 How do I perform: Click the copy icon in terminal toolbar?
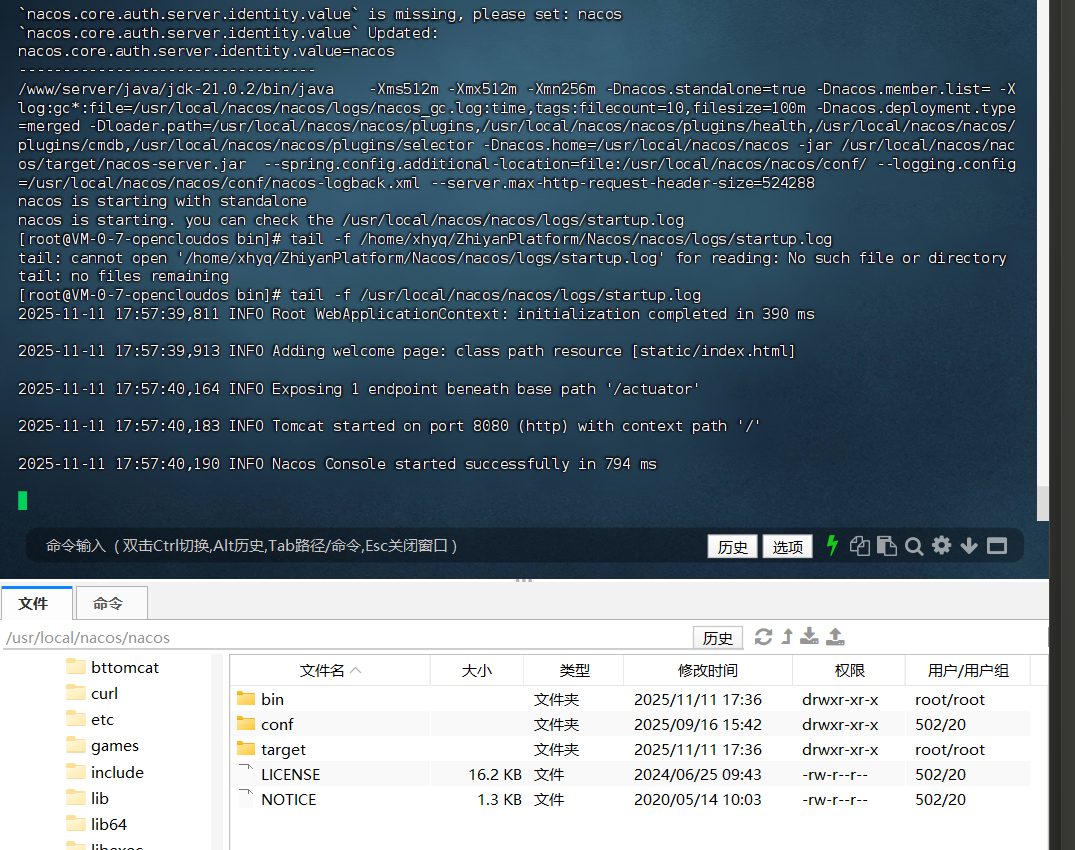(860, 546)
